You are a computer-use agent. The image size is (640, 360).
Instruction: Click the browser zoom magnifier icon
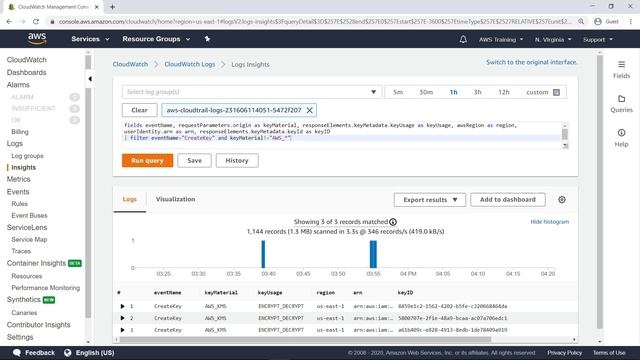pyautogui.click(x=581, y=22)
